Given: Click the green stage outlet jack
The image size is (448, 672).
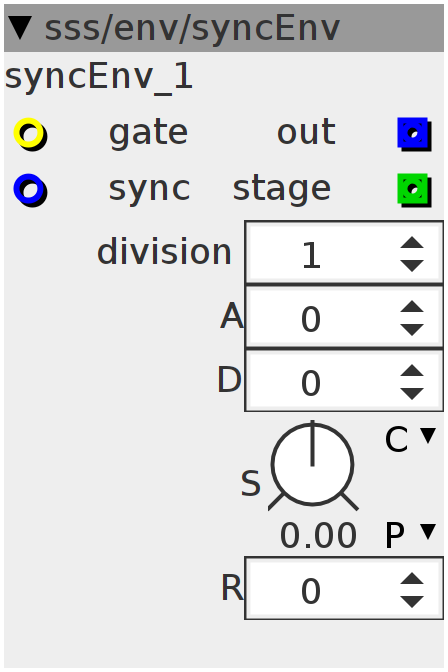Looking at the screenshot, I should [414, 189].
